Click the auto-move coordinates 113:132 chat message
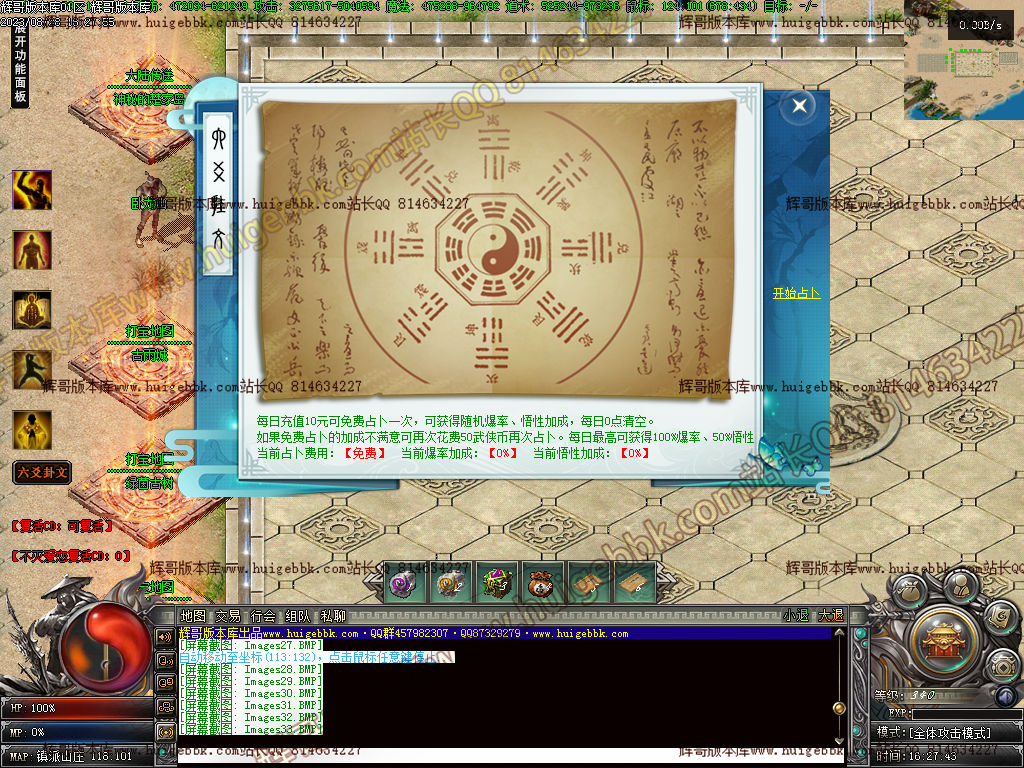The height and width of the screenshot is (768, 1024). coord(316,657)
